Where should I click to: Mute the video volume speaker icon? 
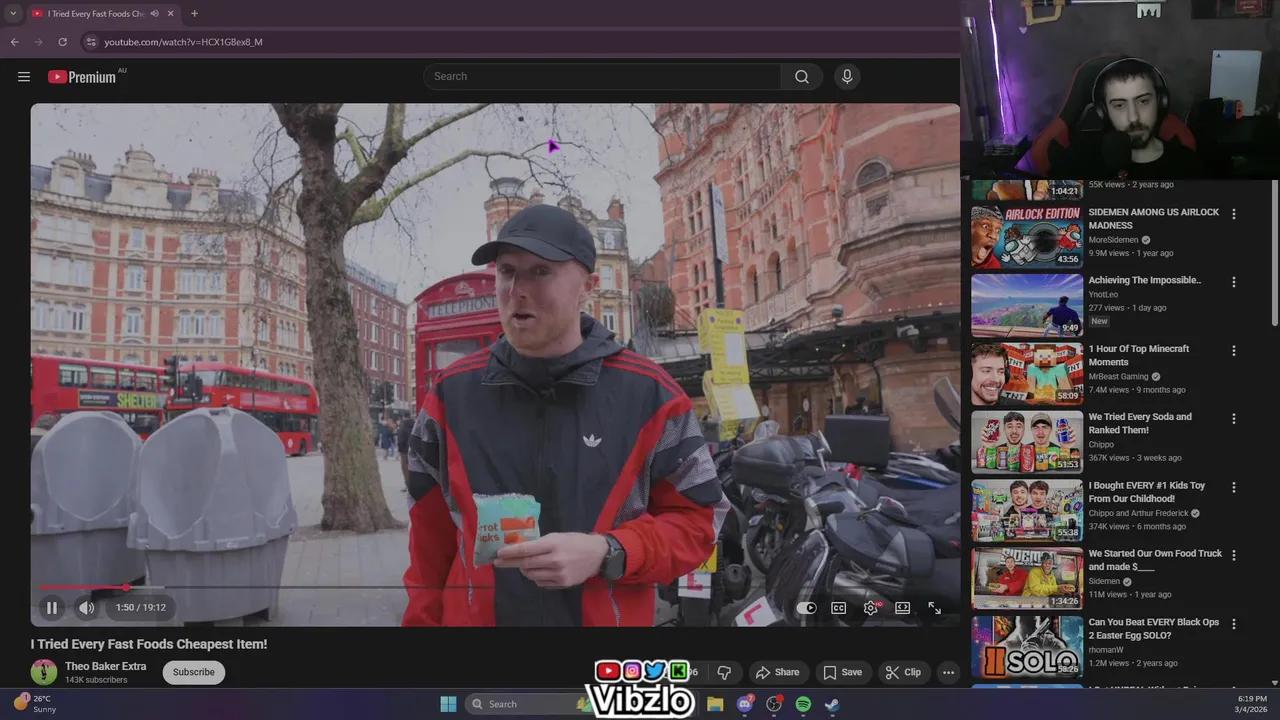tap(87, 607)
